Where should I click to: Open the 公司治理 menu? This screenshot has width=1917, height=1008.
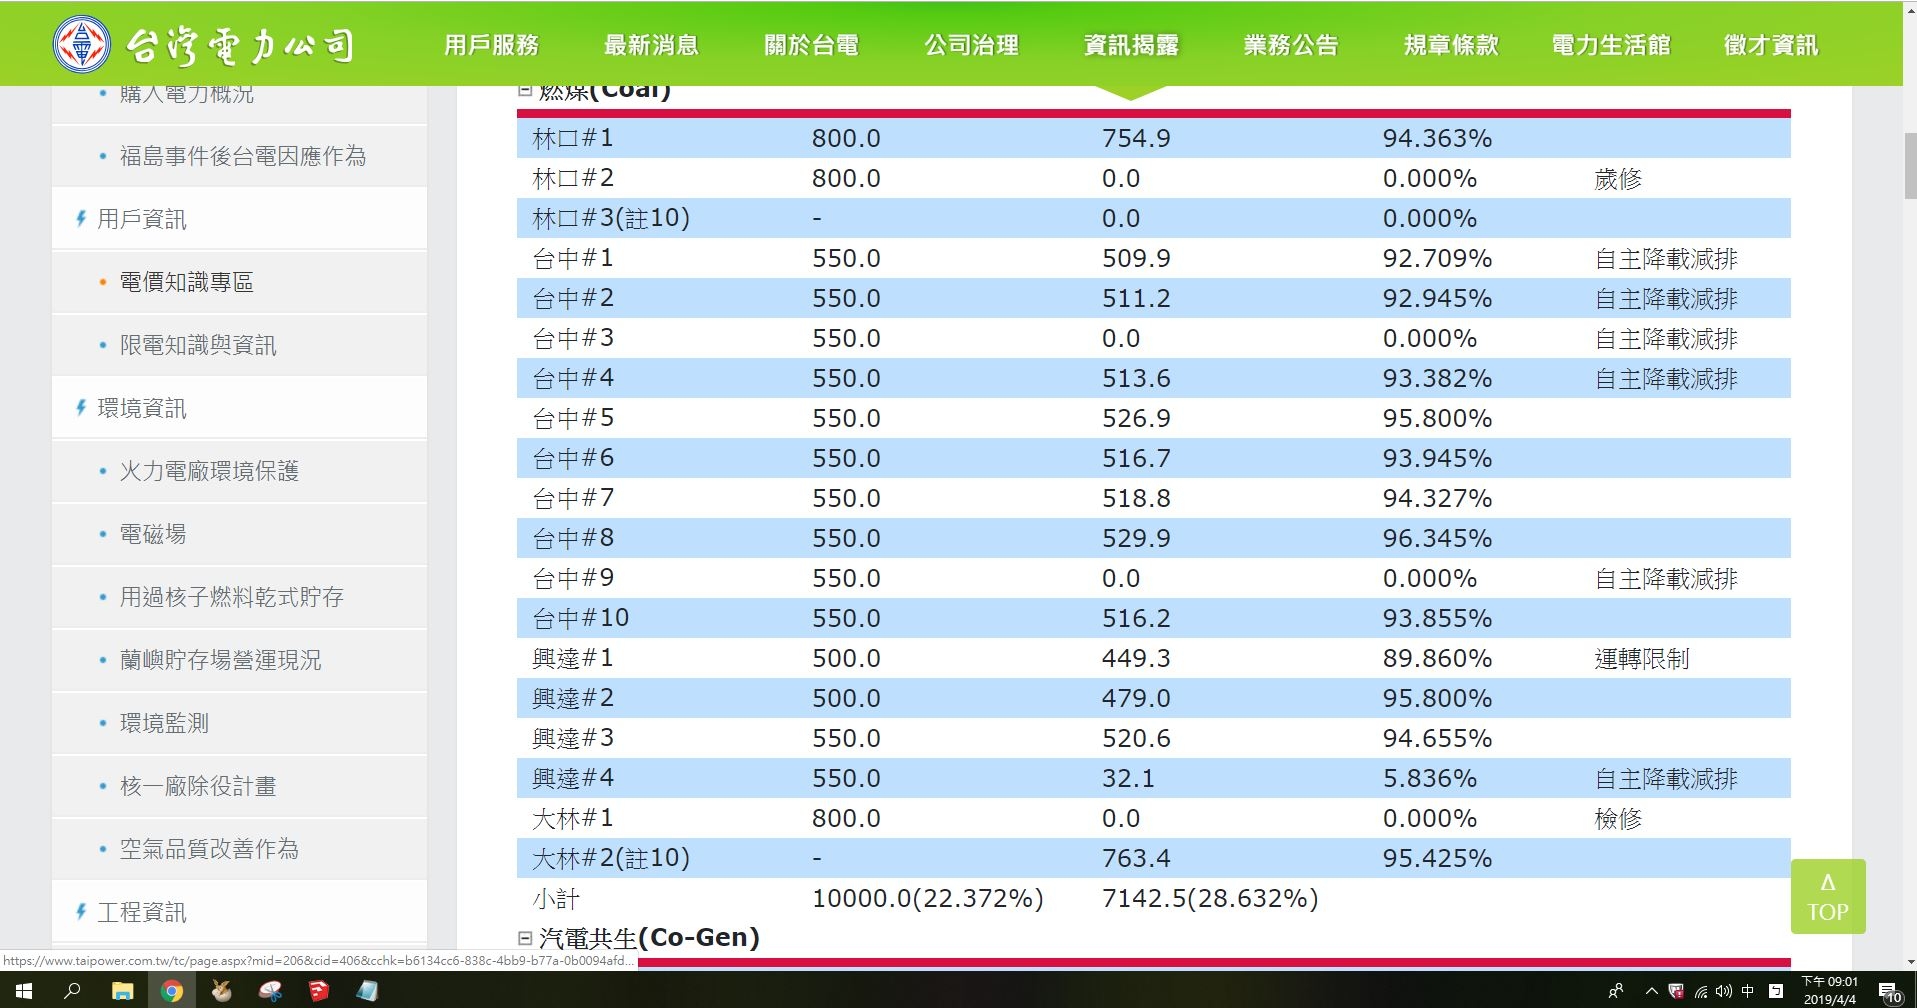[x=971, y=45]
